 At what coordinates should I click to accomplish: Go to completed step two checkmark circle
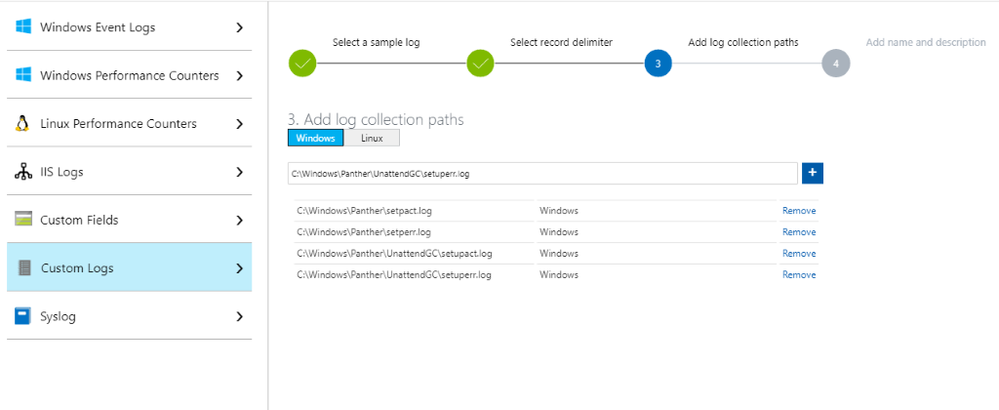pos(480,64)
